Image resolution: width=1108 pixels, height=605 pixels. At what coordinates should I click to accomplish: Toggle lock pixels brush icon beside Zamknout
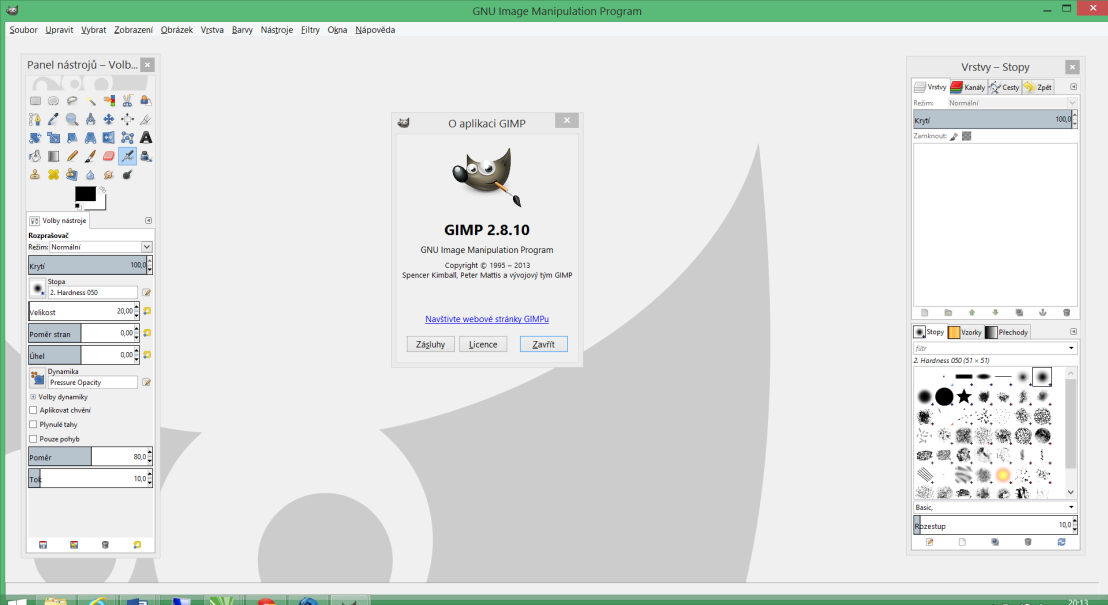point(954,136)
